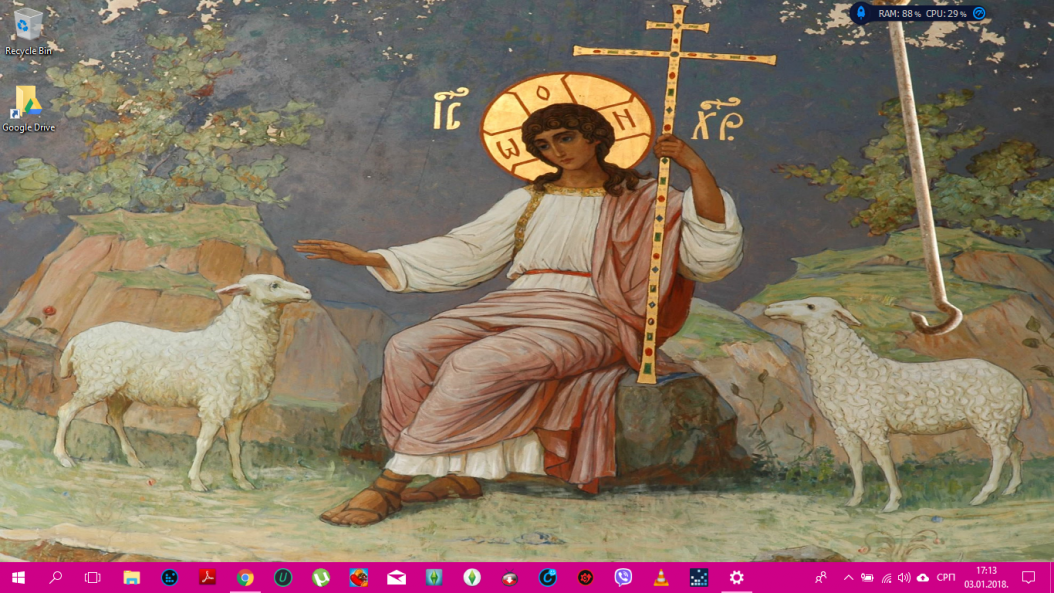
Task: Launch The Sims 4 white plumbob icon
Action: coord(472,578)
